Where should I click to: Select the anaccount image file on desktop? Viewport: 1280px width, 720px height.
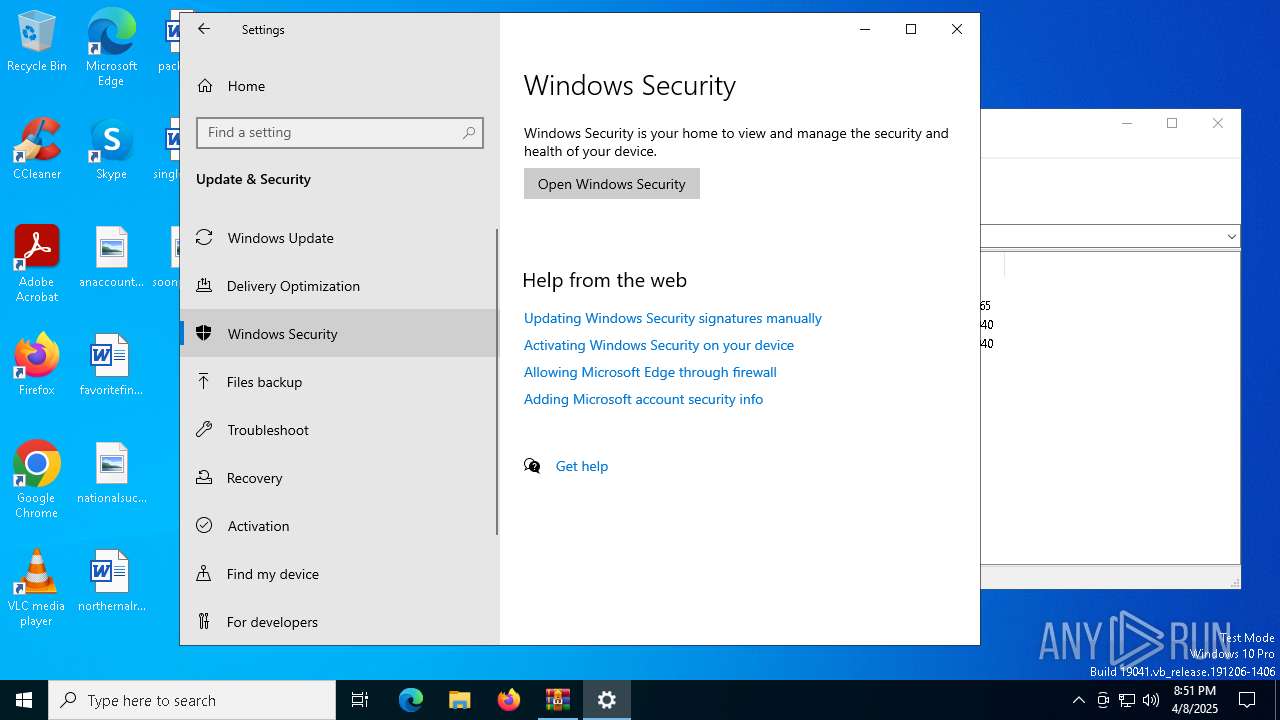[x=111, y=258]
